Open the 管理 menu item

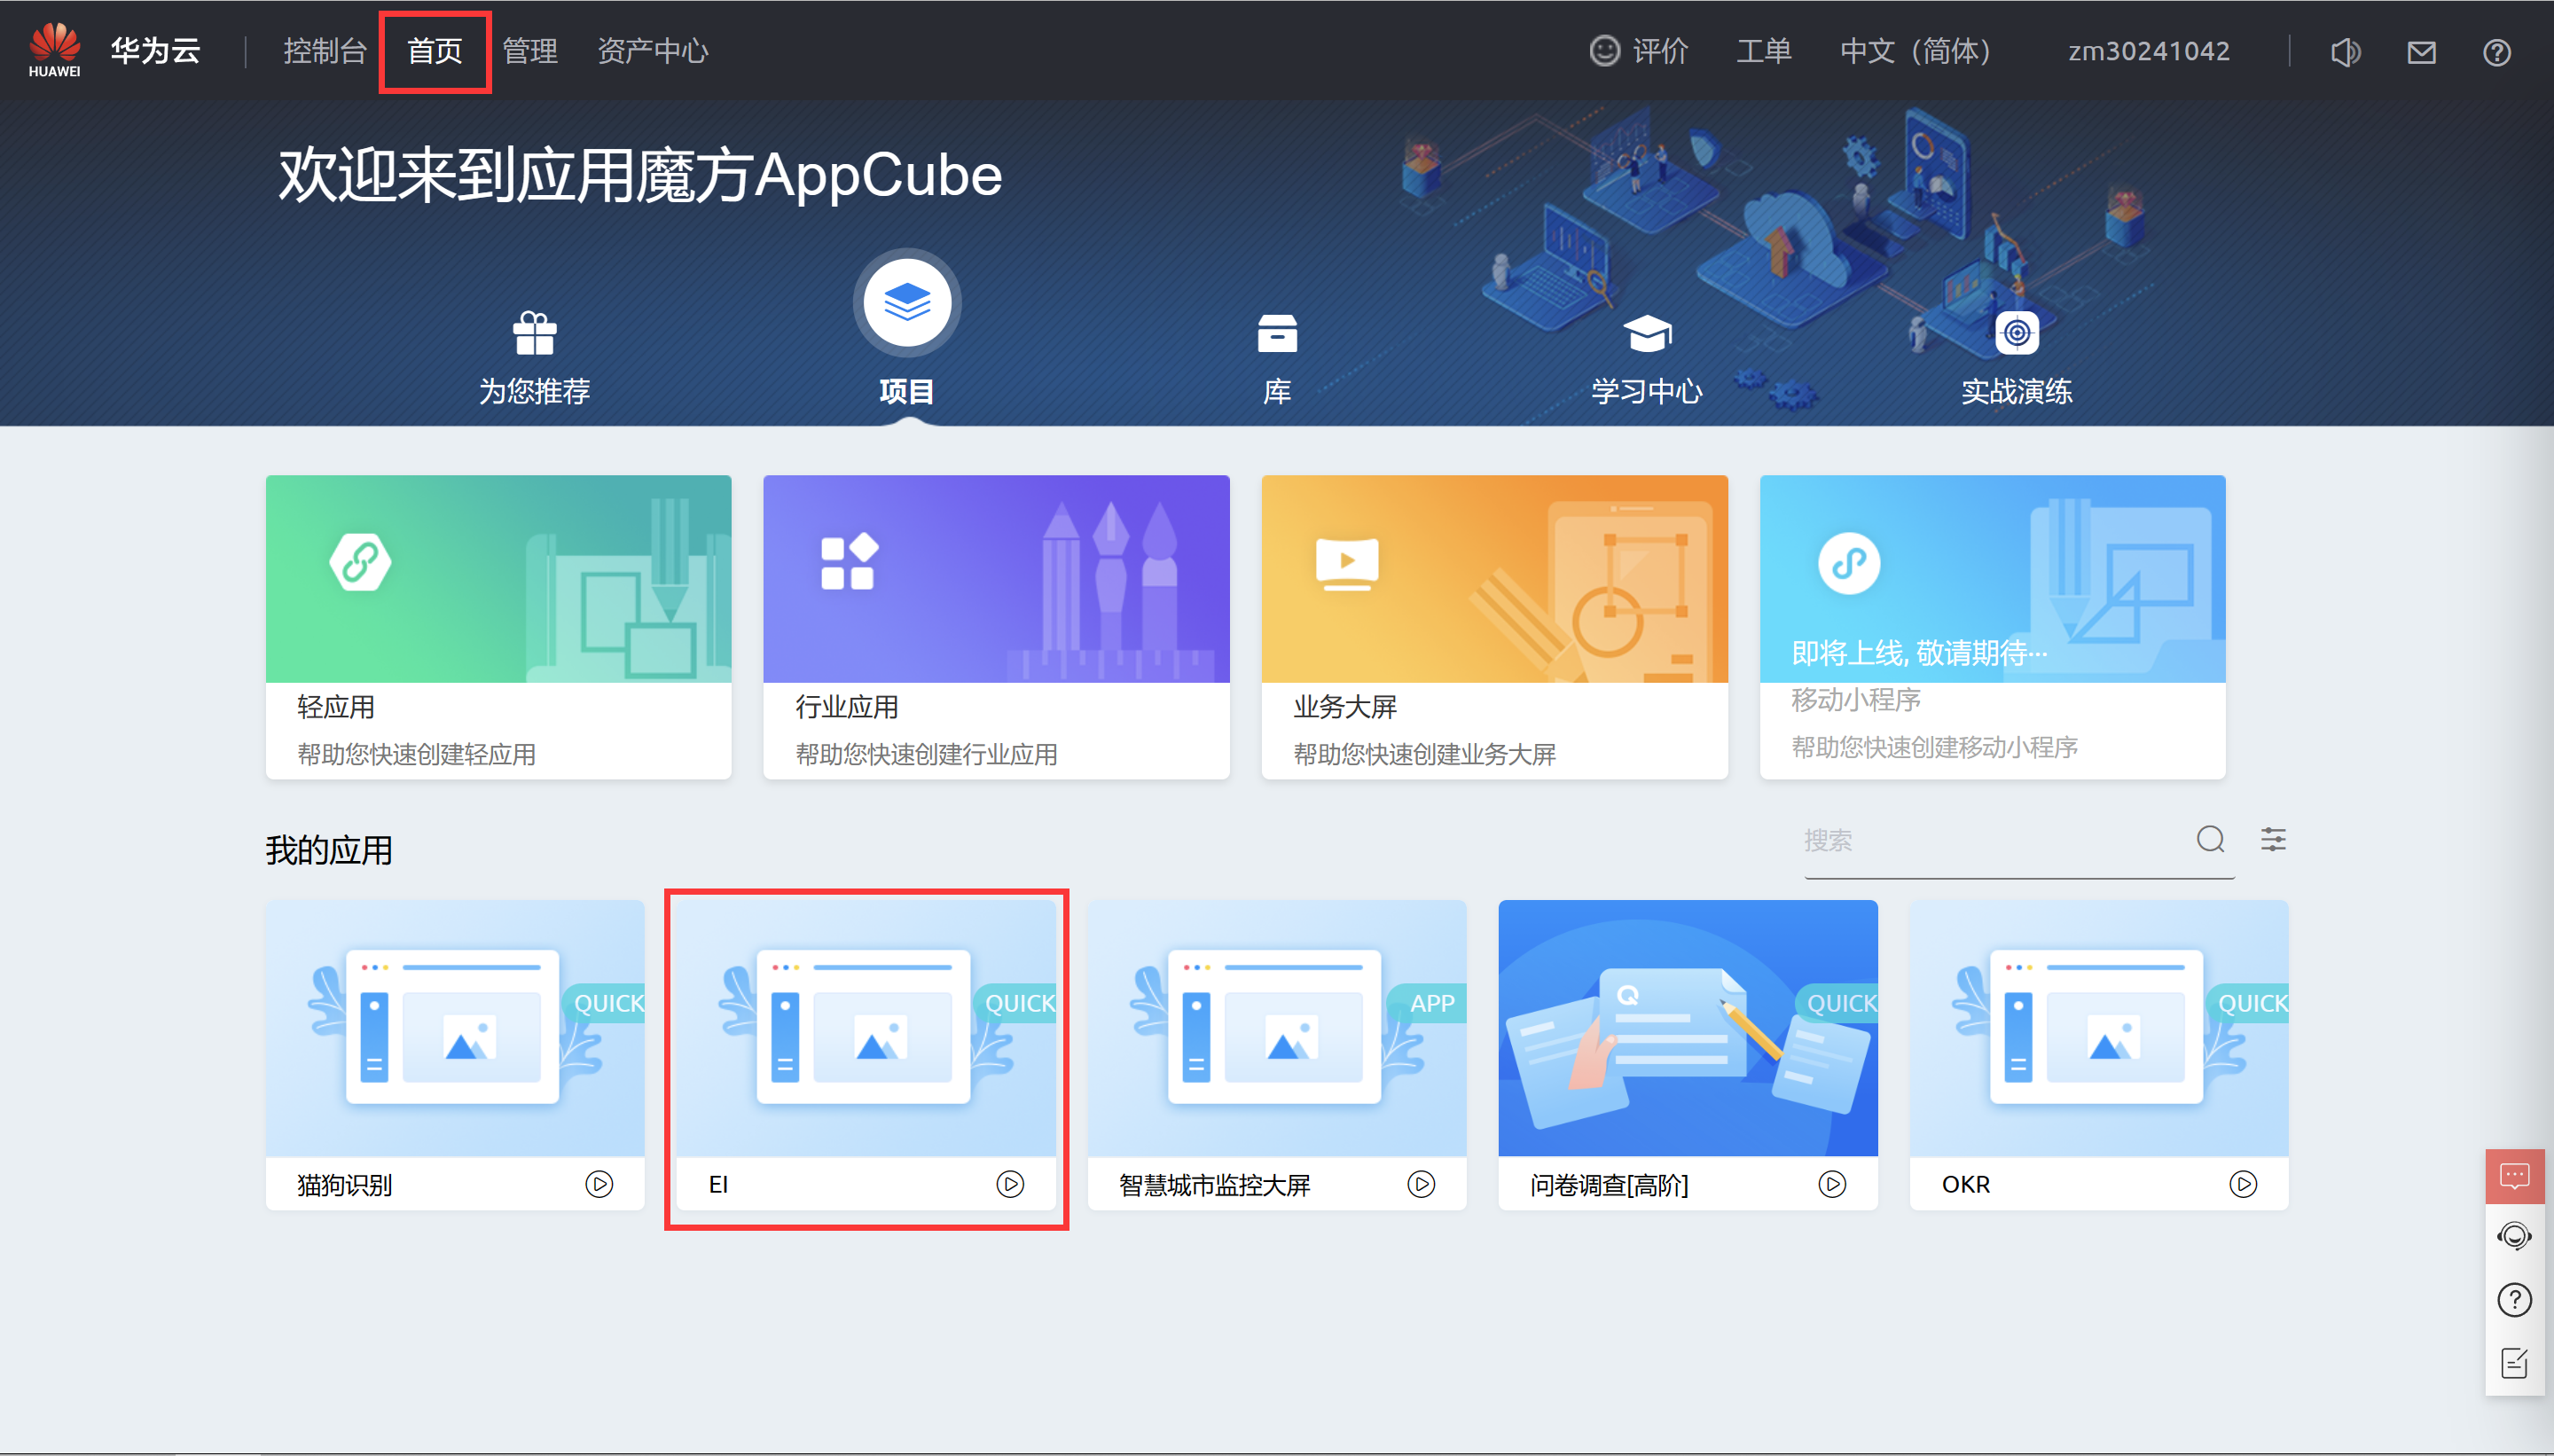[x=530, y=51]
